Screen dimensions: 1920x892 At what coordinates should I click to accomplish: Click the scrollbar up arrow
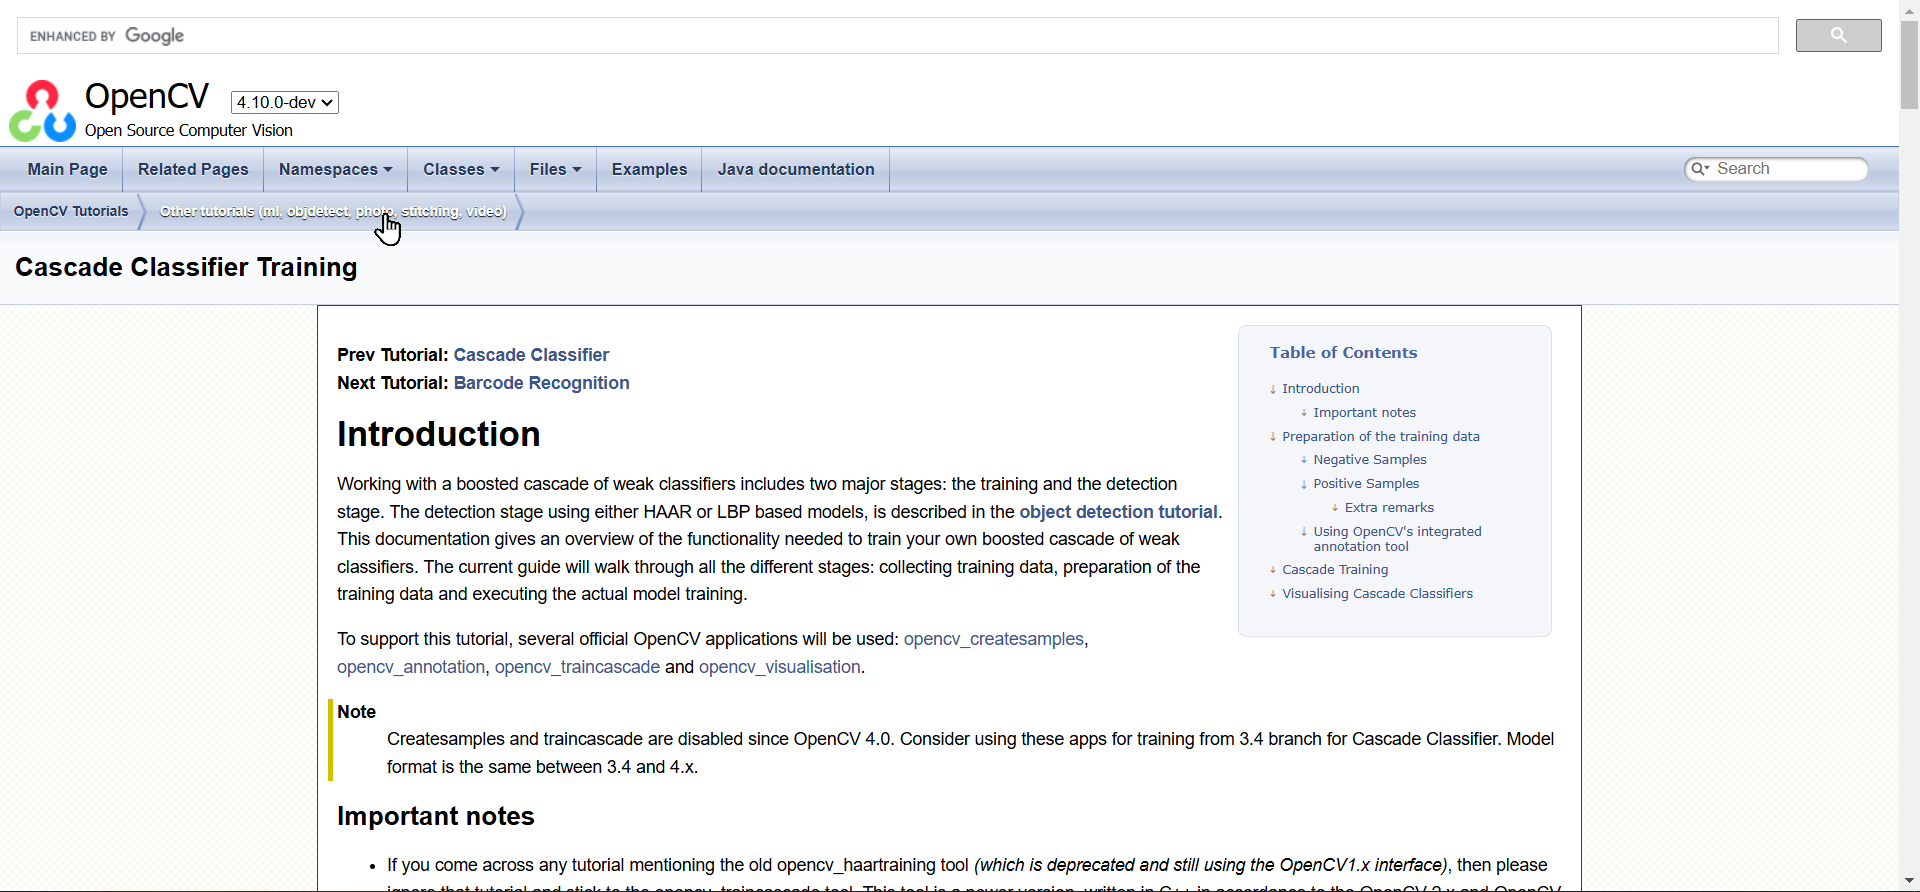point(1909,8)
